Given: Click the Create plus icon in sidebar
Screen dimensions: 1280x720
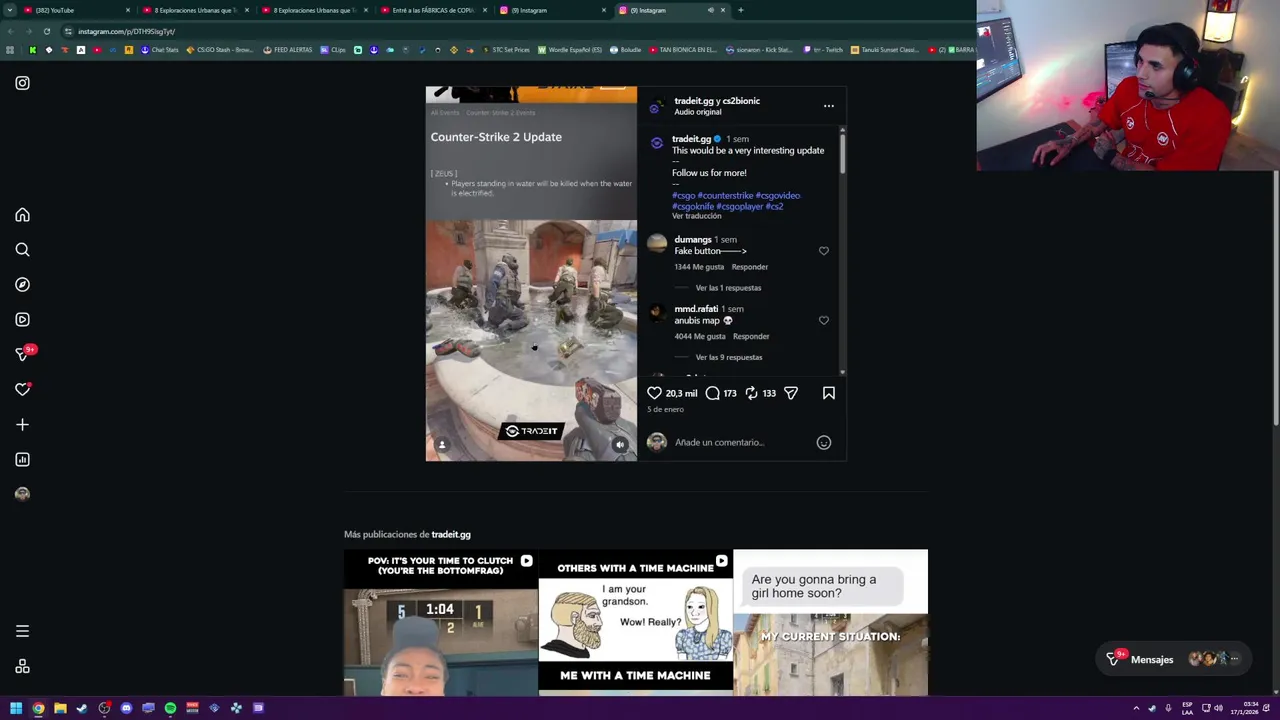Looking at the screenshot, I should 22,425.
